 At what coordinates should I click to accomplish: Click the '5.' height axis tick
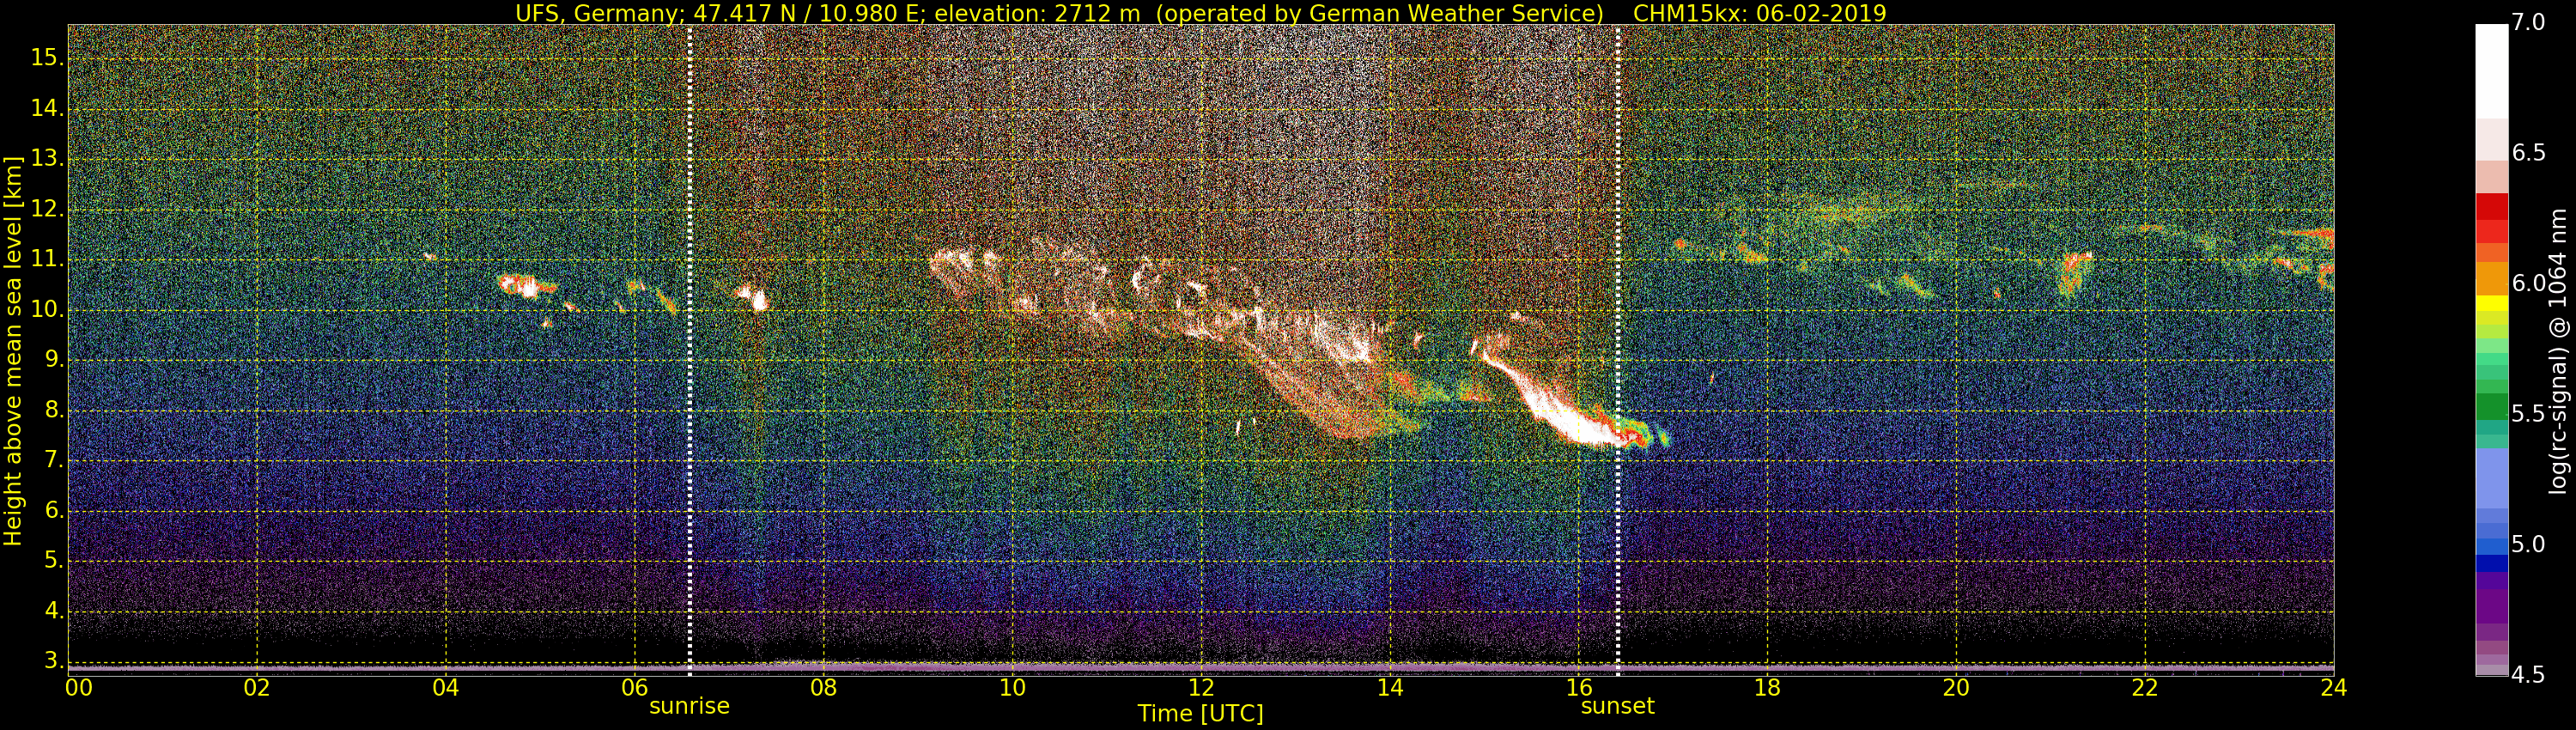53,561
